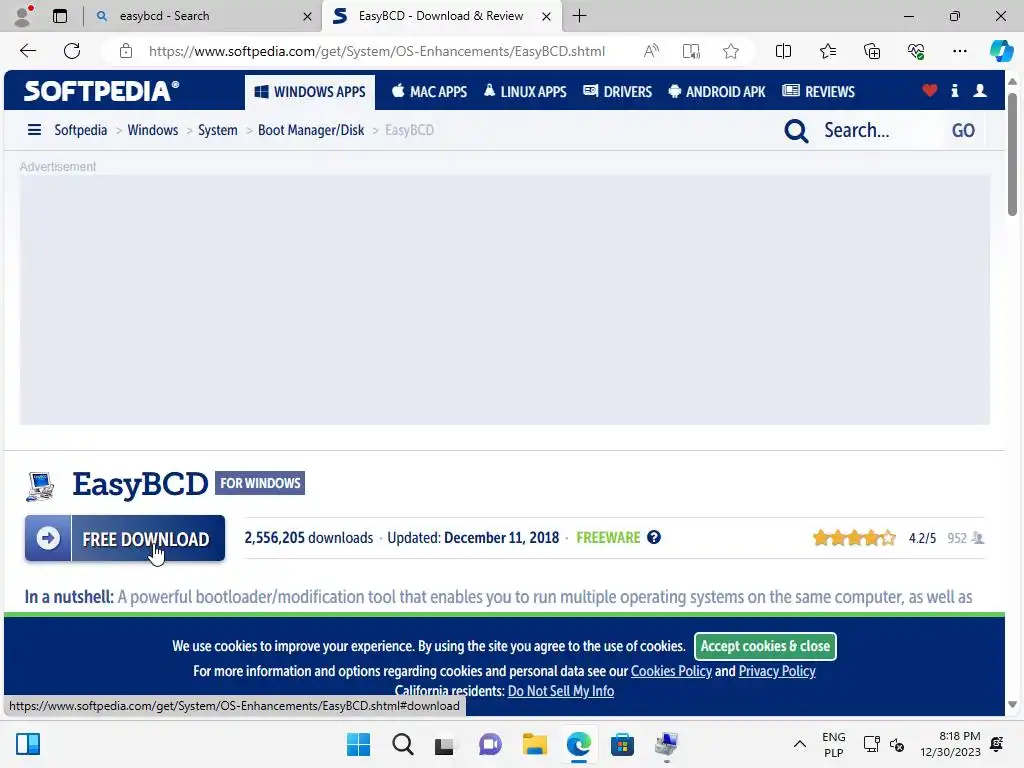Screen dimensions: 1024x768
Task: Click the 952 user votes count
Action: tap(957, 538)
